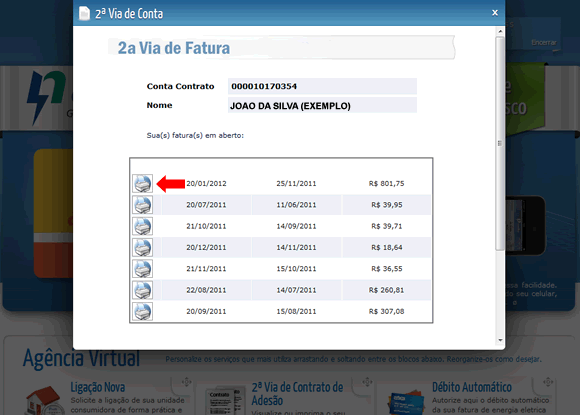580x415 pixels.
Task: Open 2ª Via de Contrato de Adesão block
Action: (x=297, y=394)
